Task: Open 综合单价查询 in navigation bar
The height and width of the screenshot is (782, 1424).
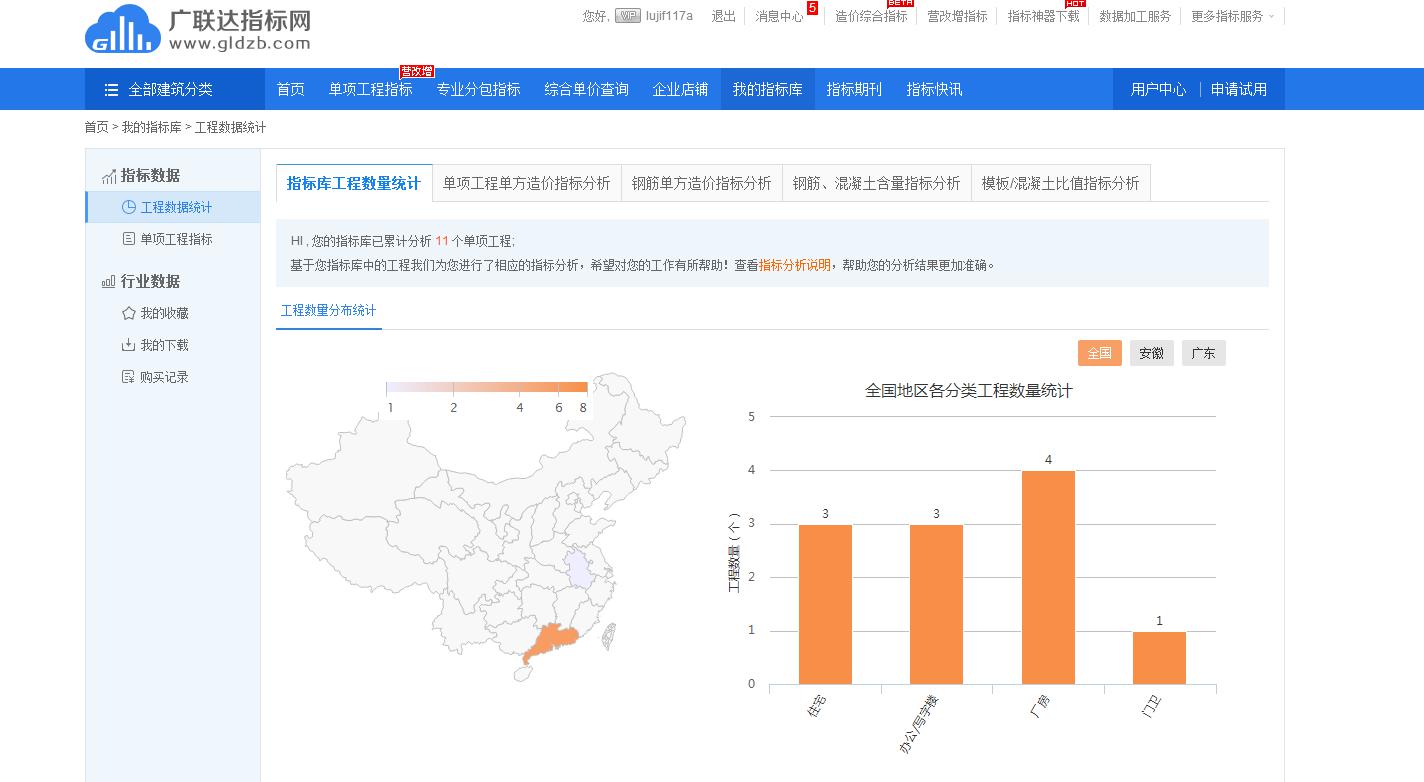Action: click(x=586, y=89)
